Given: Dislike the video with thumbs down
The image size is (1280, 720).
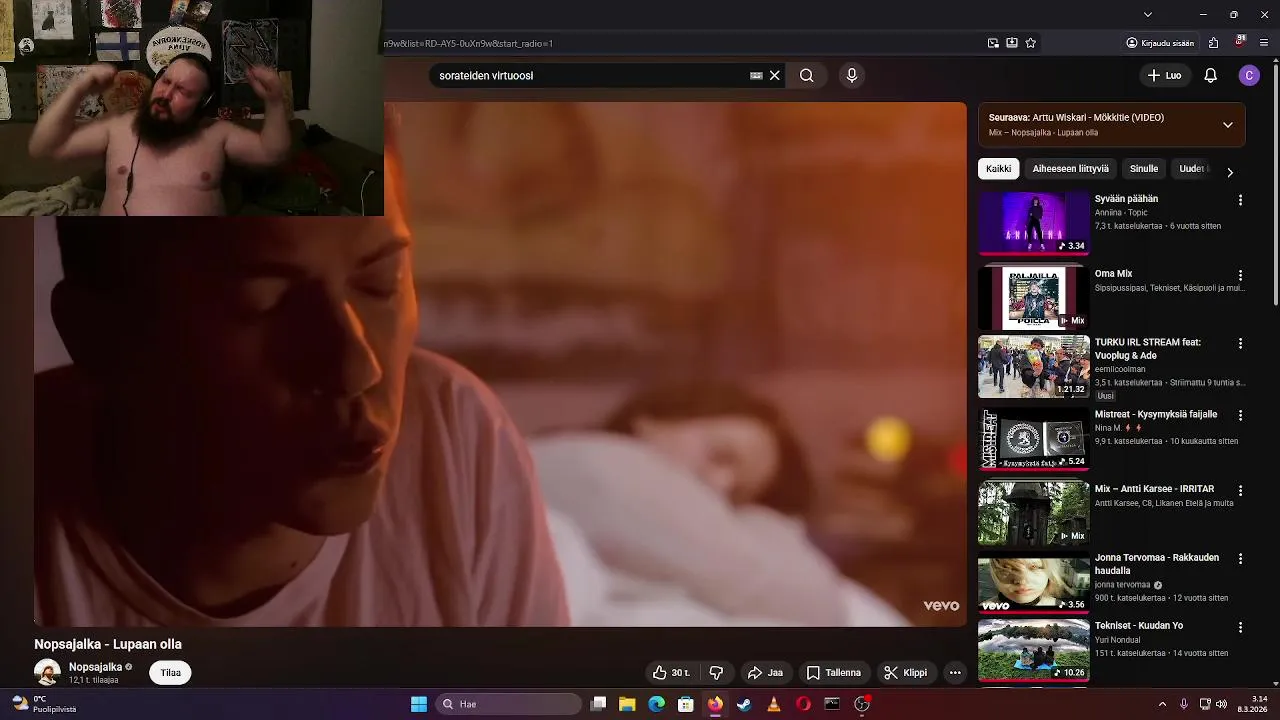Looking at the screenshot, I should tap(716, 673).
